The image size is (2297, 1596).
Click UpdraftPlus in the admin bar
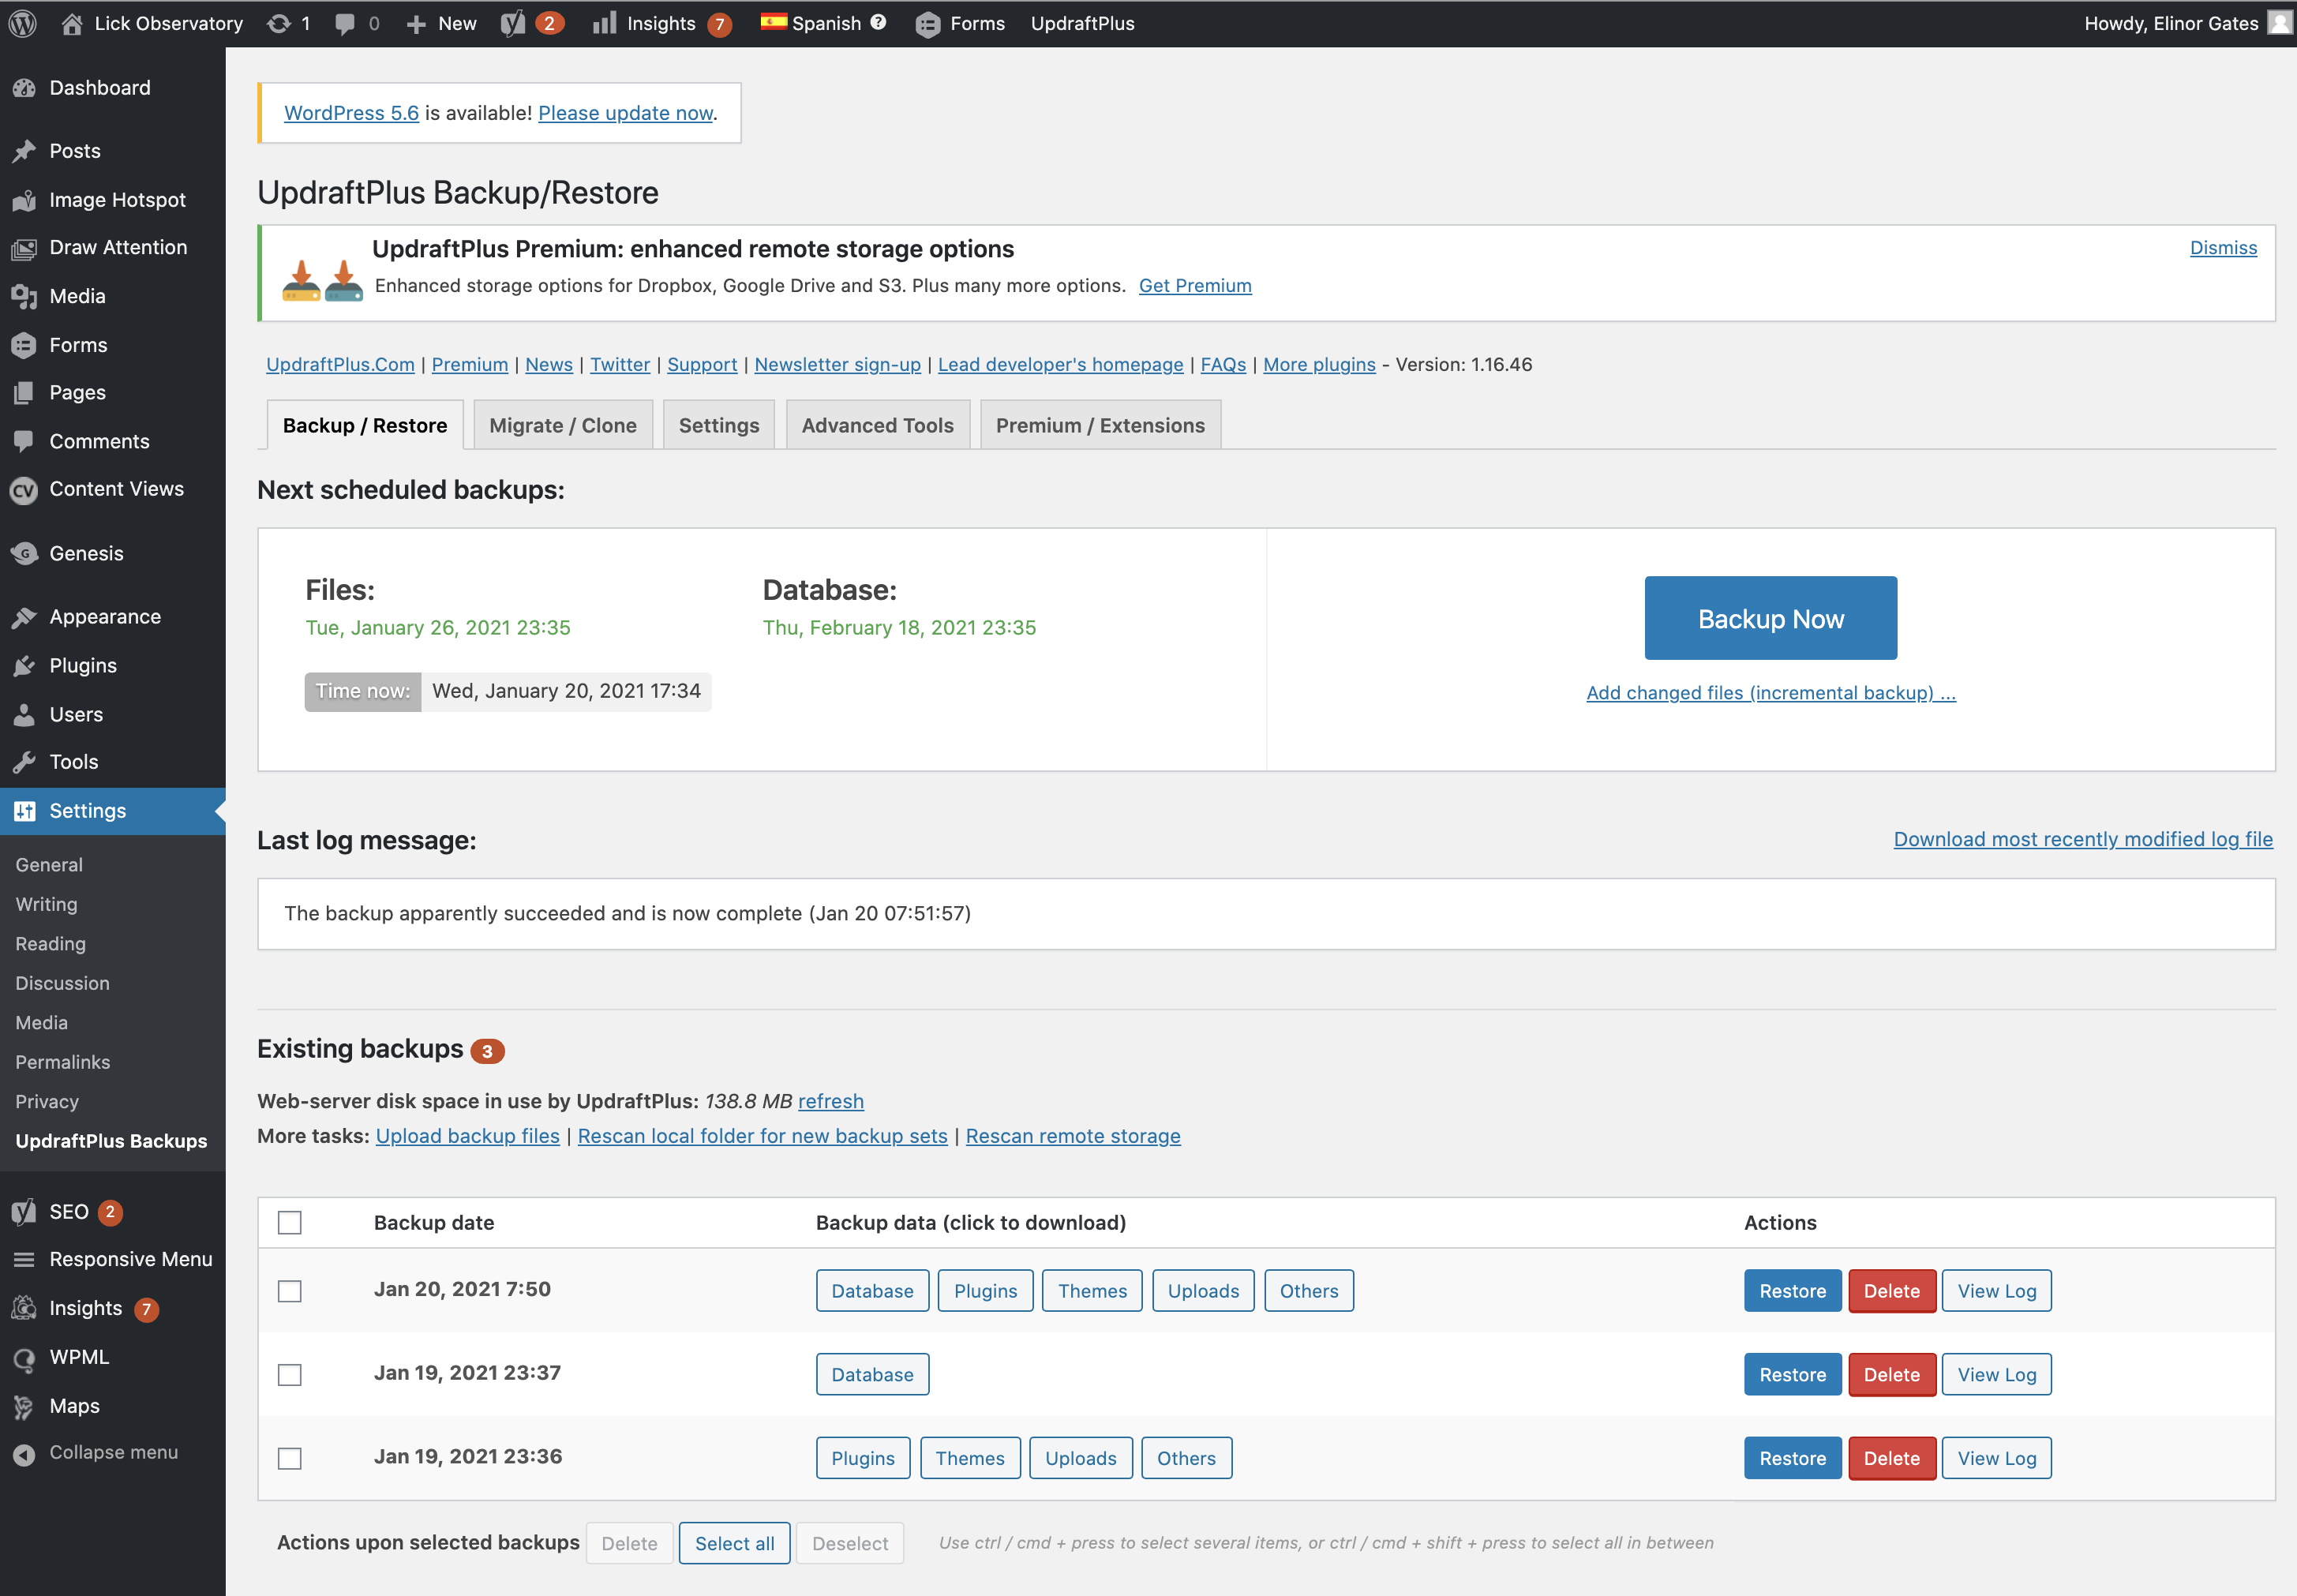pyautogui.click(x=1082, y=23)
